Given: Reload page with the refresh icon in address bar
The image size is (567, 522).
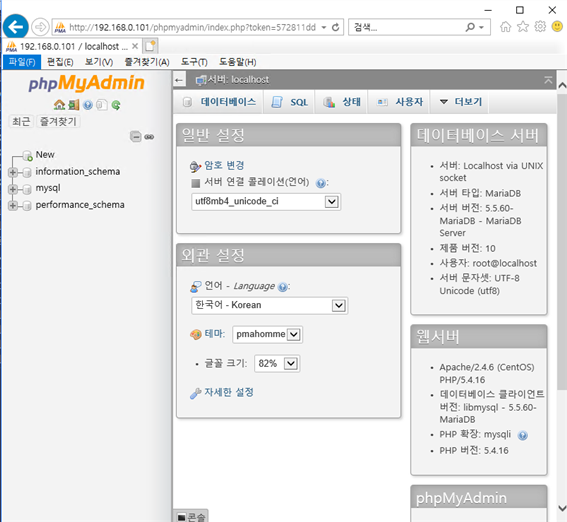Looking at the screenshot, I should pyautogui.click(x=336, y=27).
